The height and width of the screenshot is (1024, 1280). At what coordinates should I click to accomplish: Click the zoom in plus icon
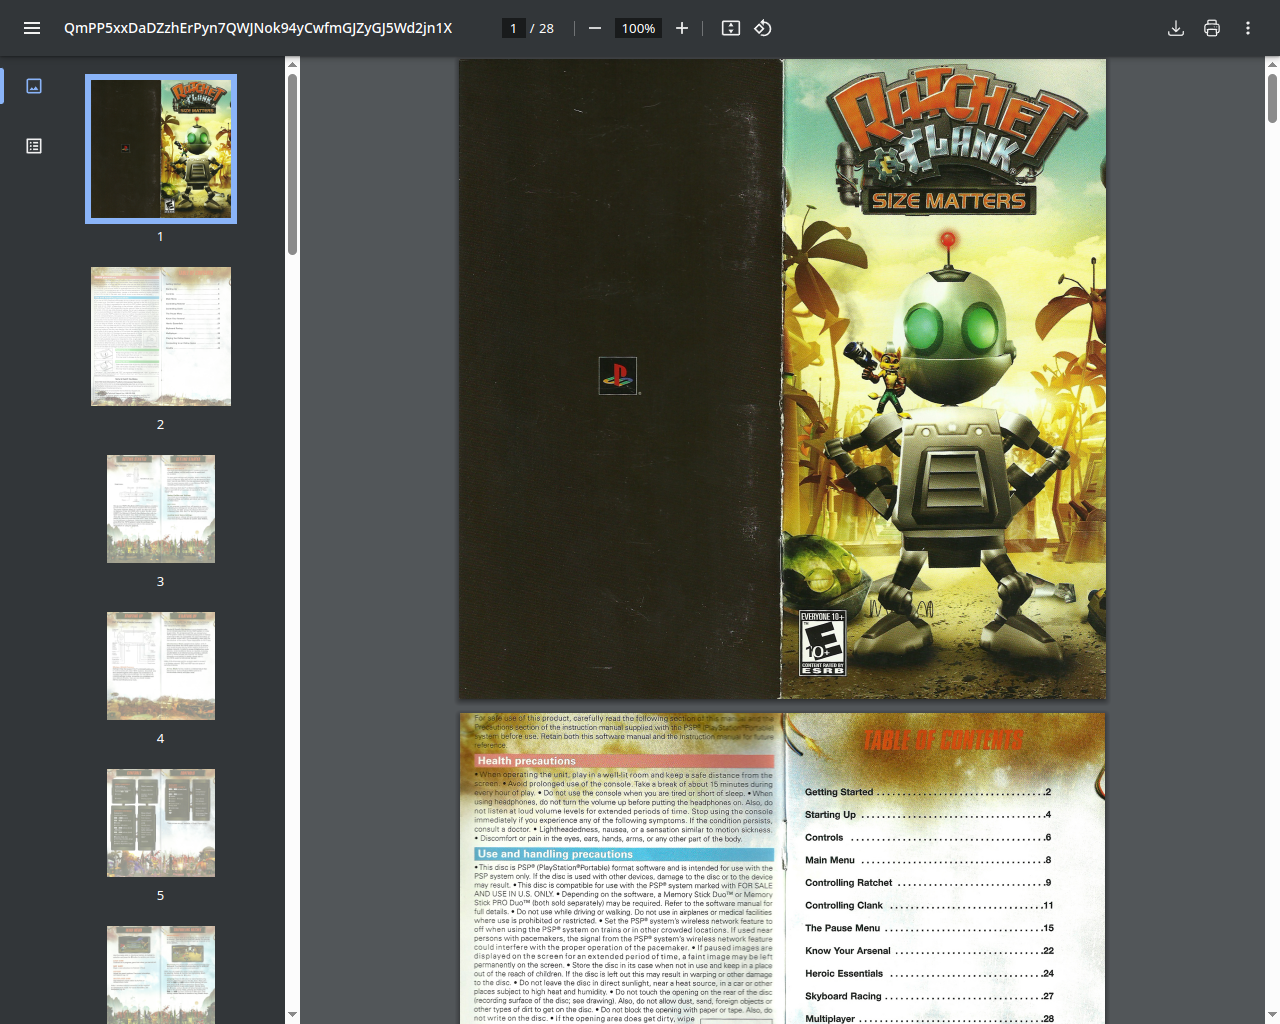(x=682, y=28)
